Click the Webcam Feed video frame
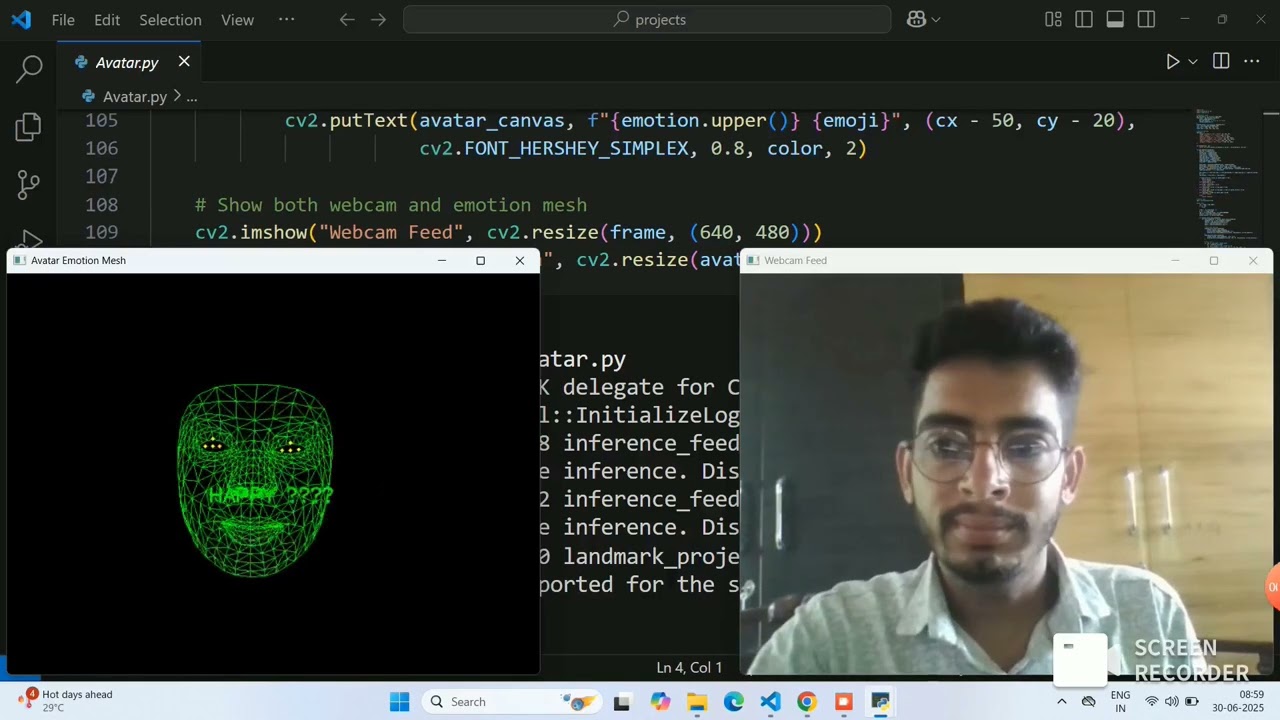 click(x=1006, y=473)
